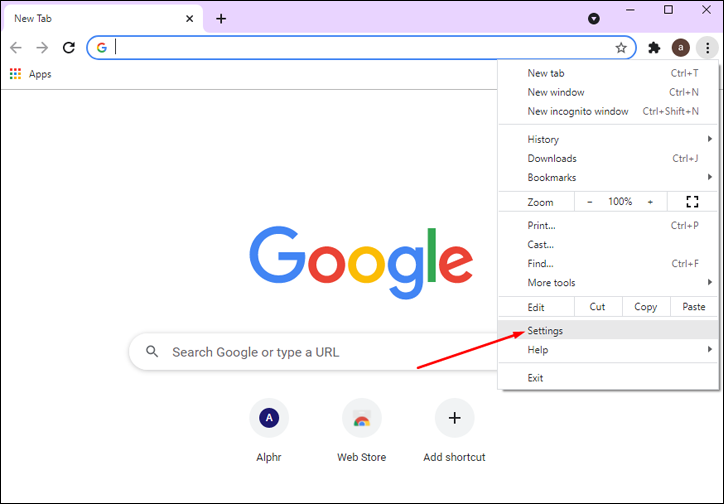
Task: Decrease zoom with the minus button
Action: point(590,202)
